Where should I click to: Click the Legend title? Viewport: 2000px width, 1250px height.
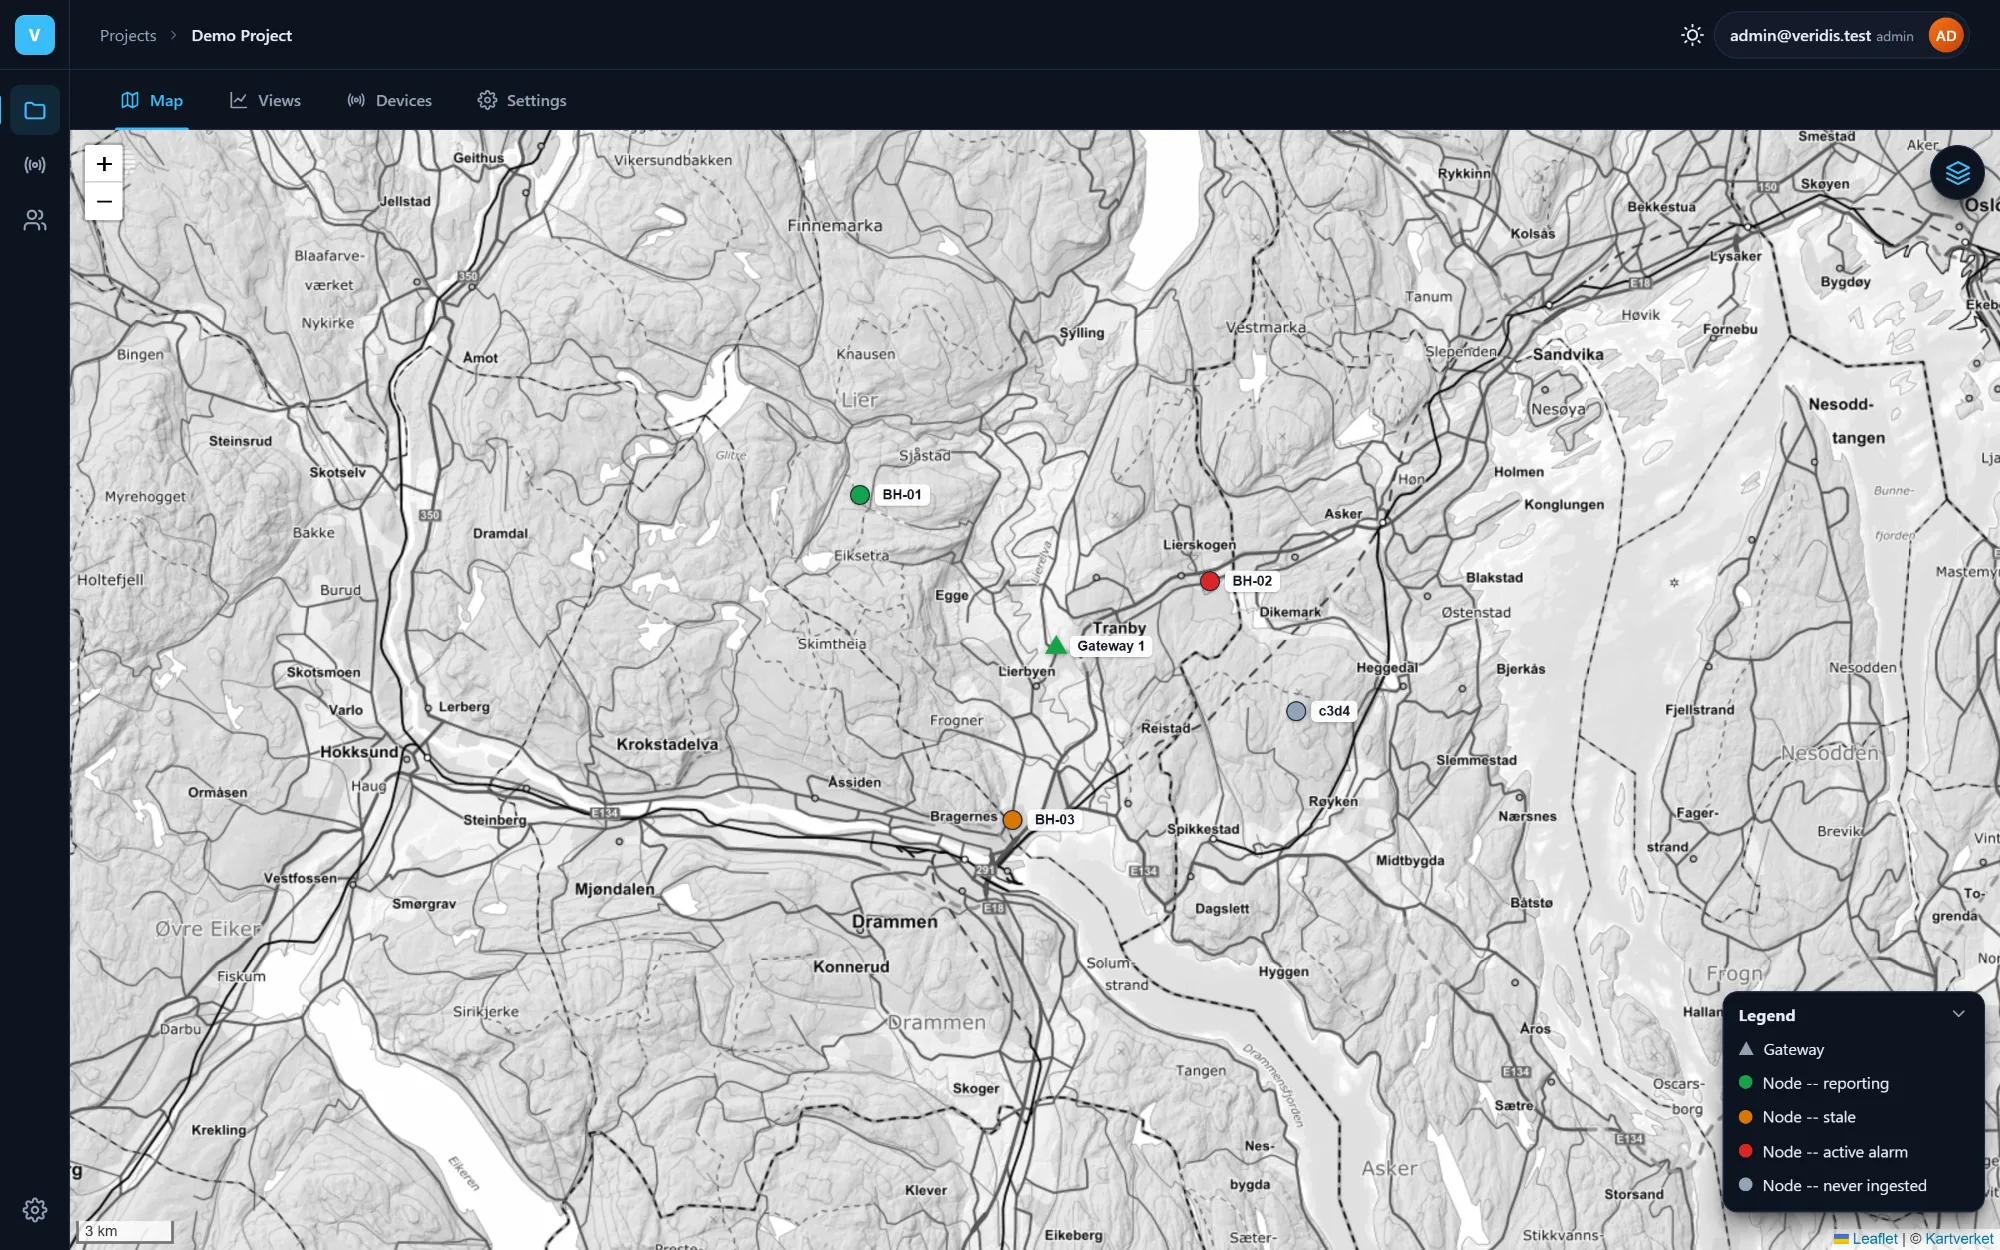[1766, 1015]
